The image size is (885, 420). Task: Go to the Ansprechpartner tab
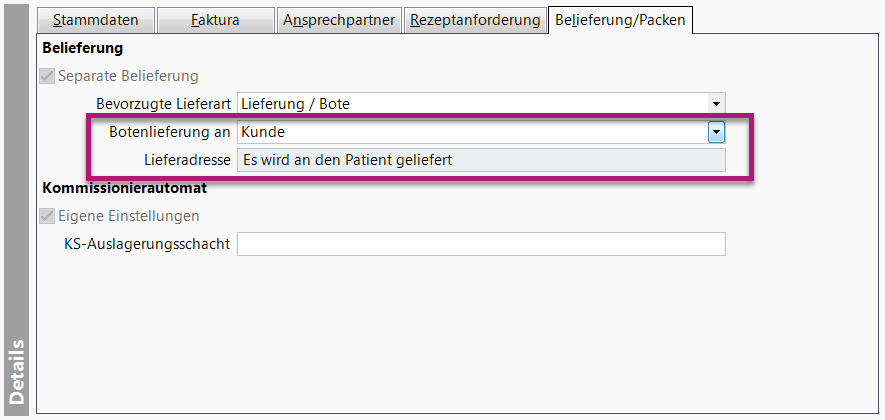click(x=339, y=19)
